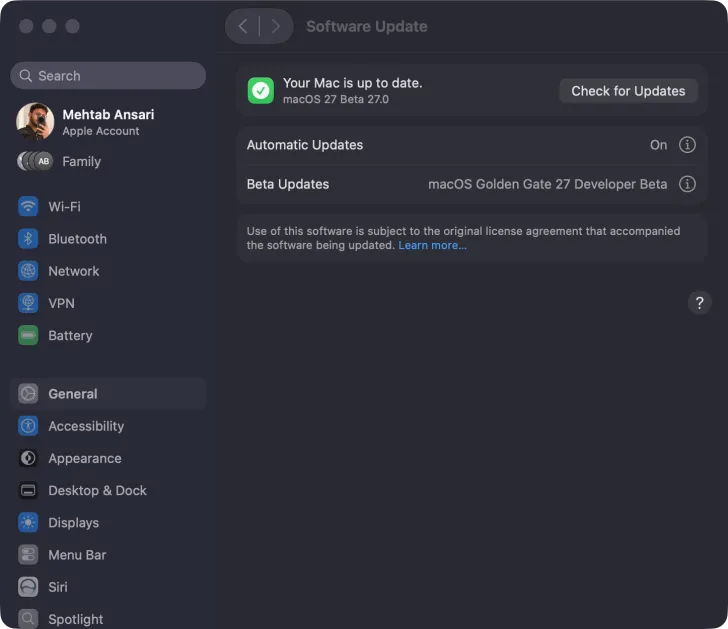Viewport: 728px width, 629px height.
Task: Click the Family avatars icon
Action: [35, 161]
